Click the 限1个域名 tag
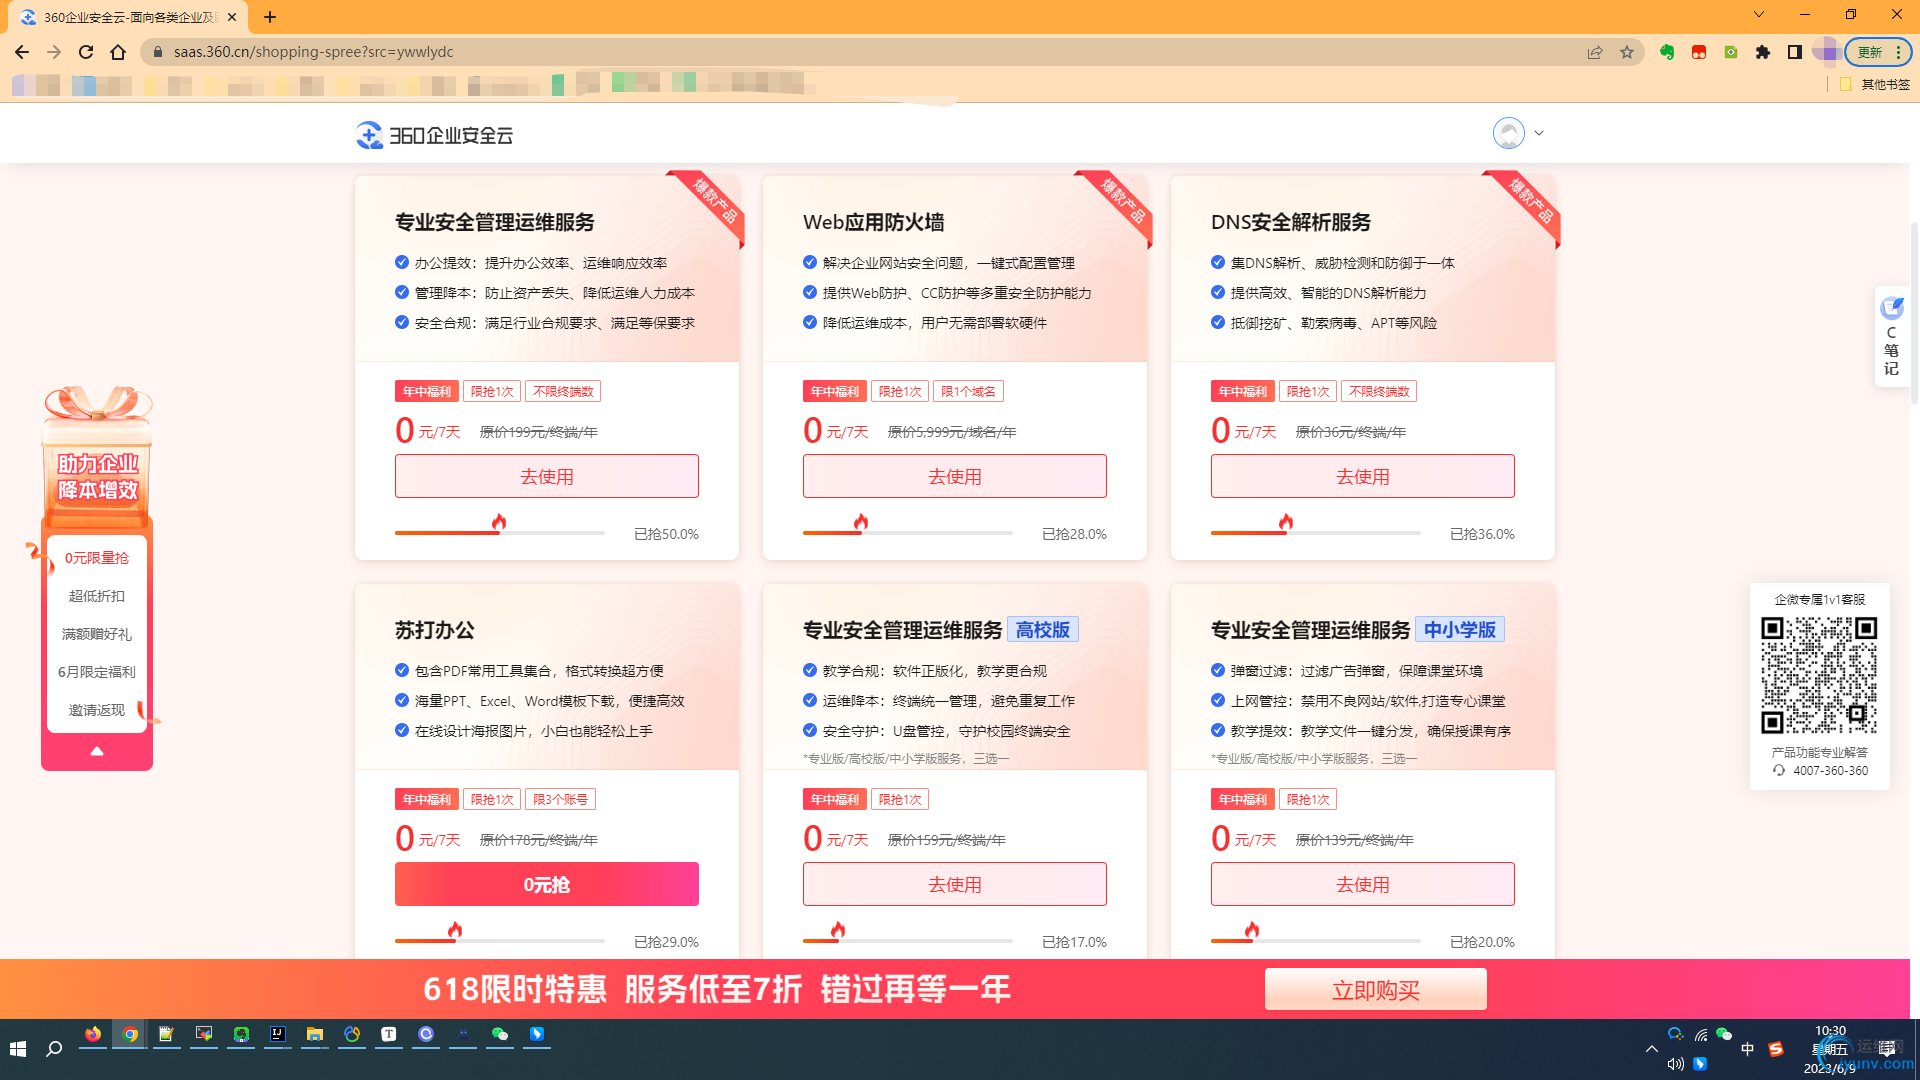The height and width of the screenshot is (1080, 1920). pyautogui.click(x=968, y=391)
